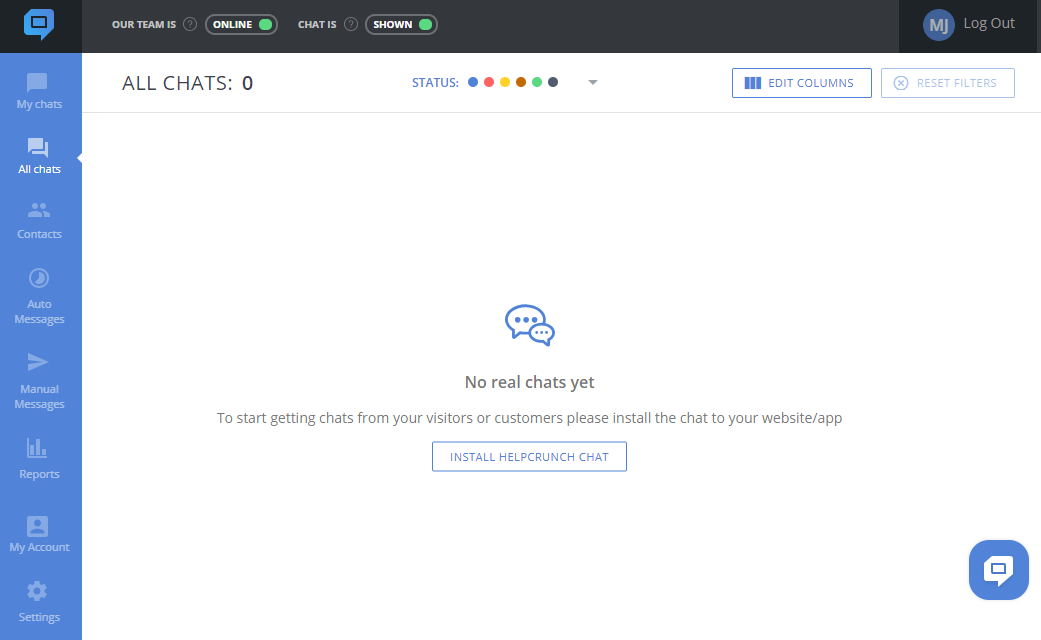Select the brown status dot

[x=521, y=82]
